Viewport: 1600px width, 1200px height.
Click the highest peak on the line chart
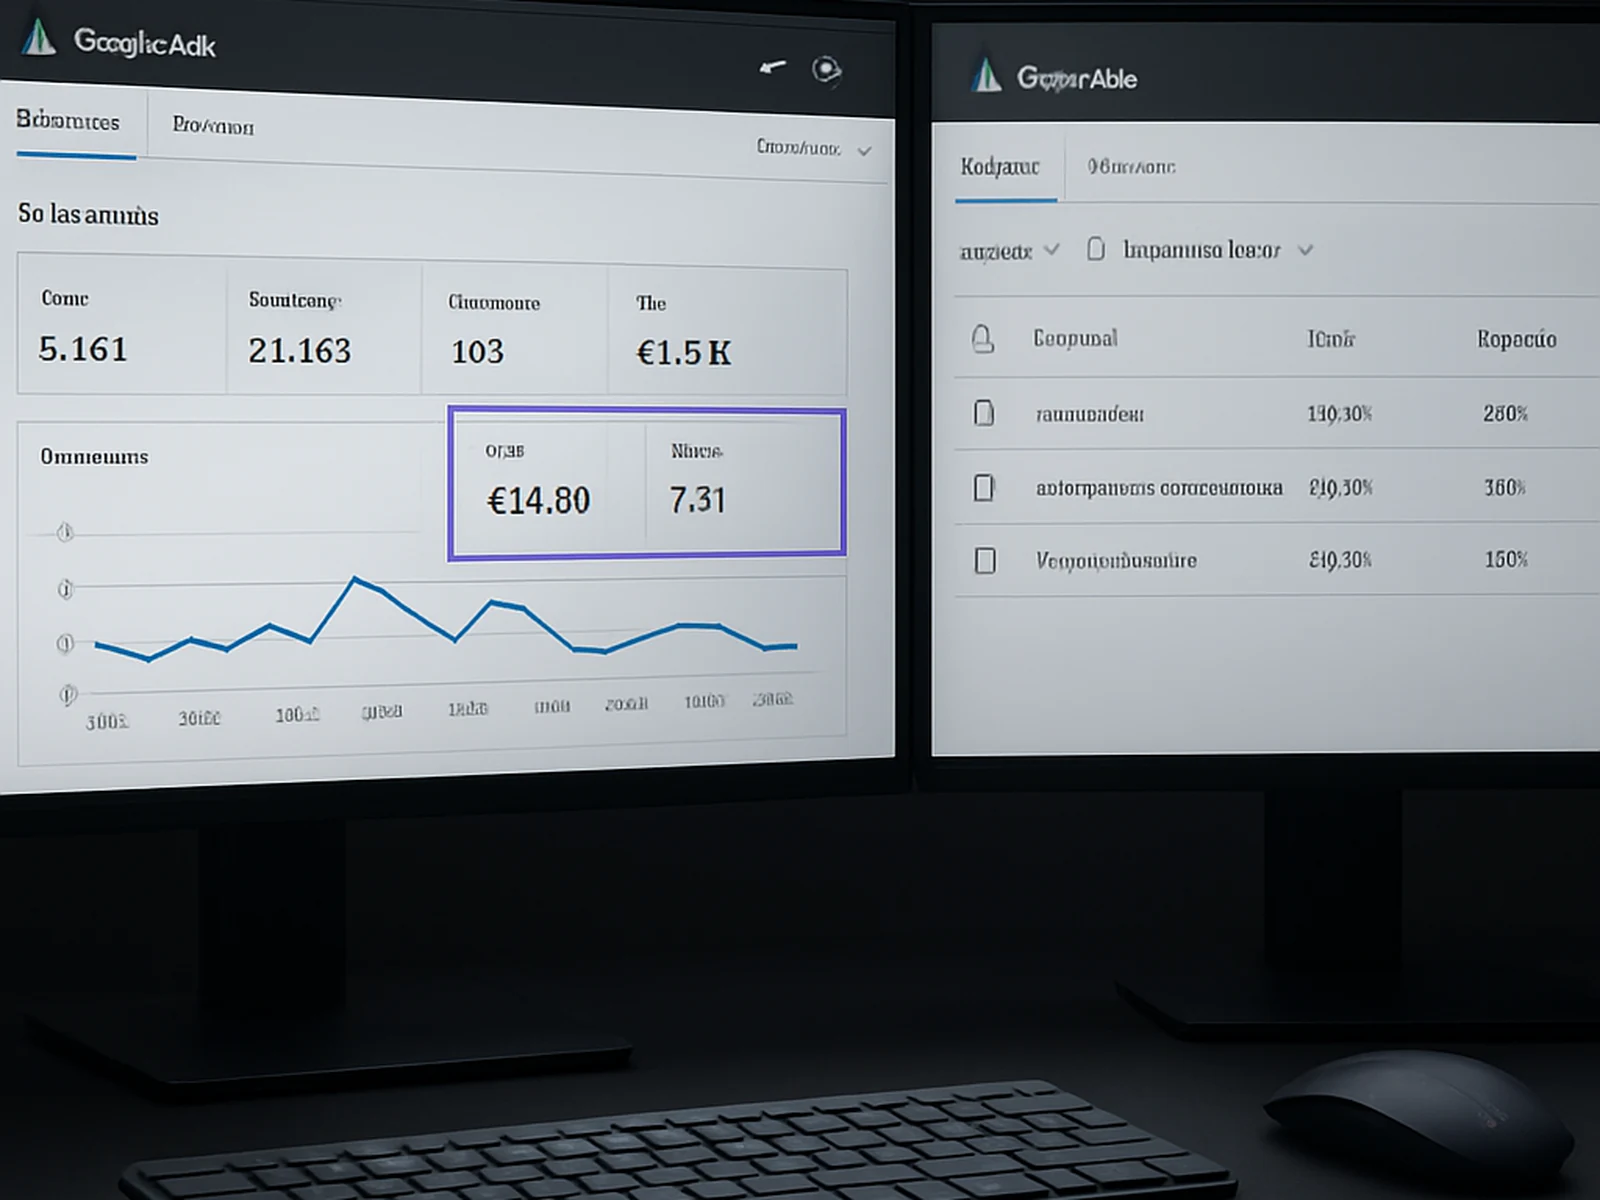[355, 578]
